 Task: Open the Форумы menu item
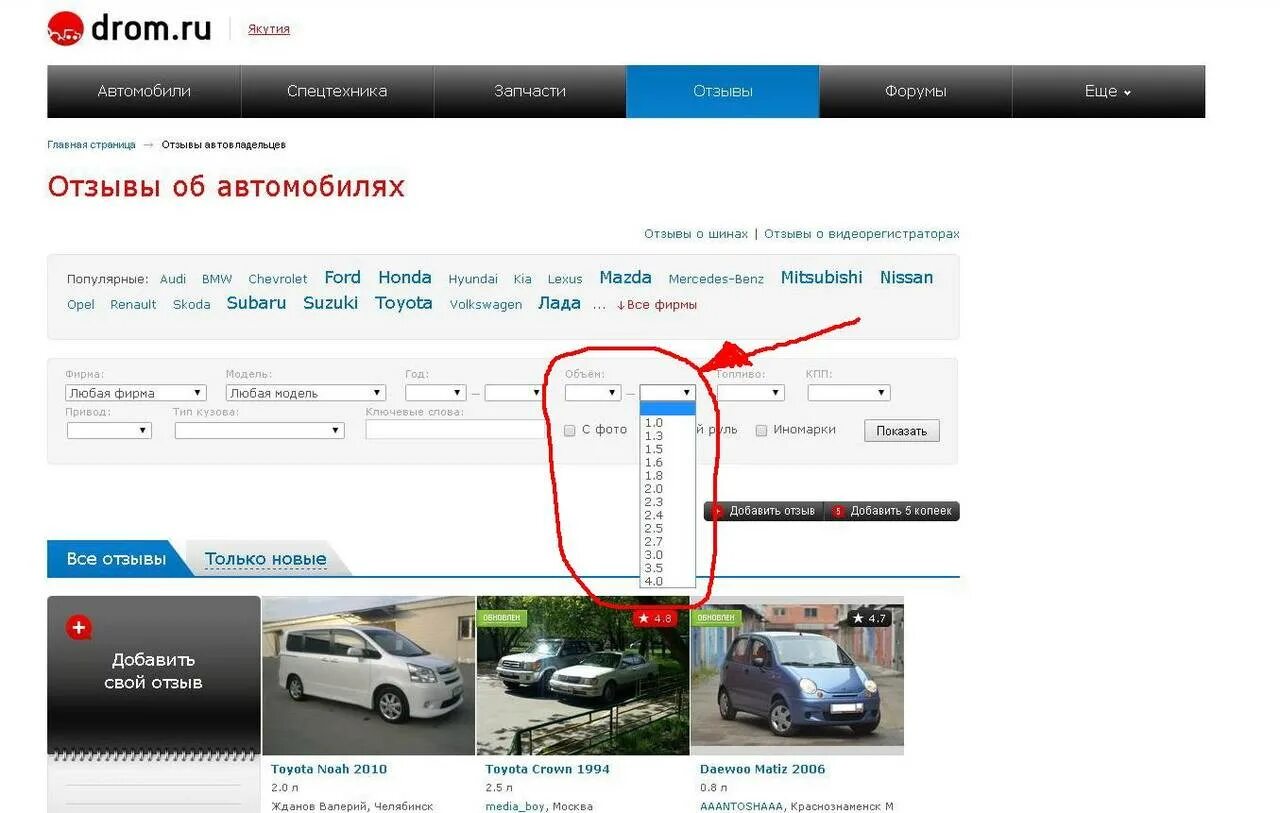point(915,91)
